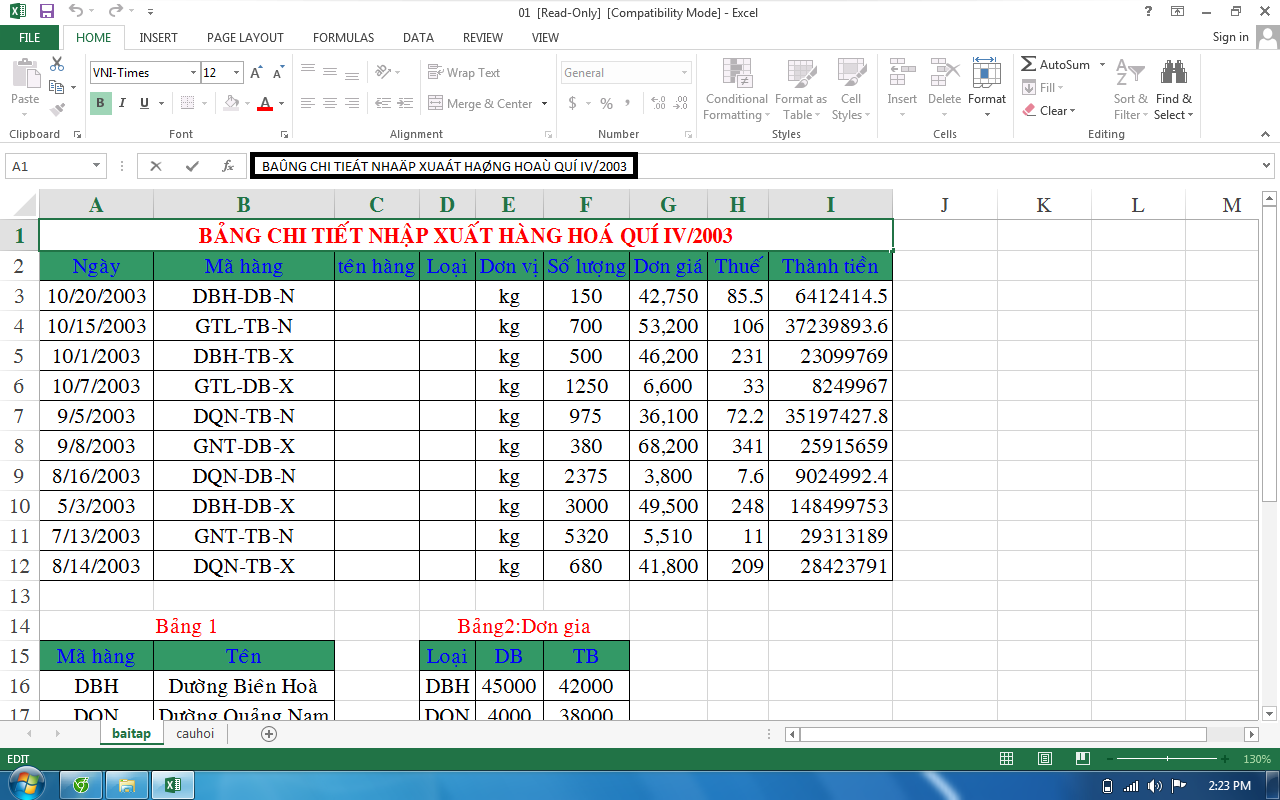
Task: Click the Excel icon in Windows taskbar
Action: pos(172,784)
